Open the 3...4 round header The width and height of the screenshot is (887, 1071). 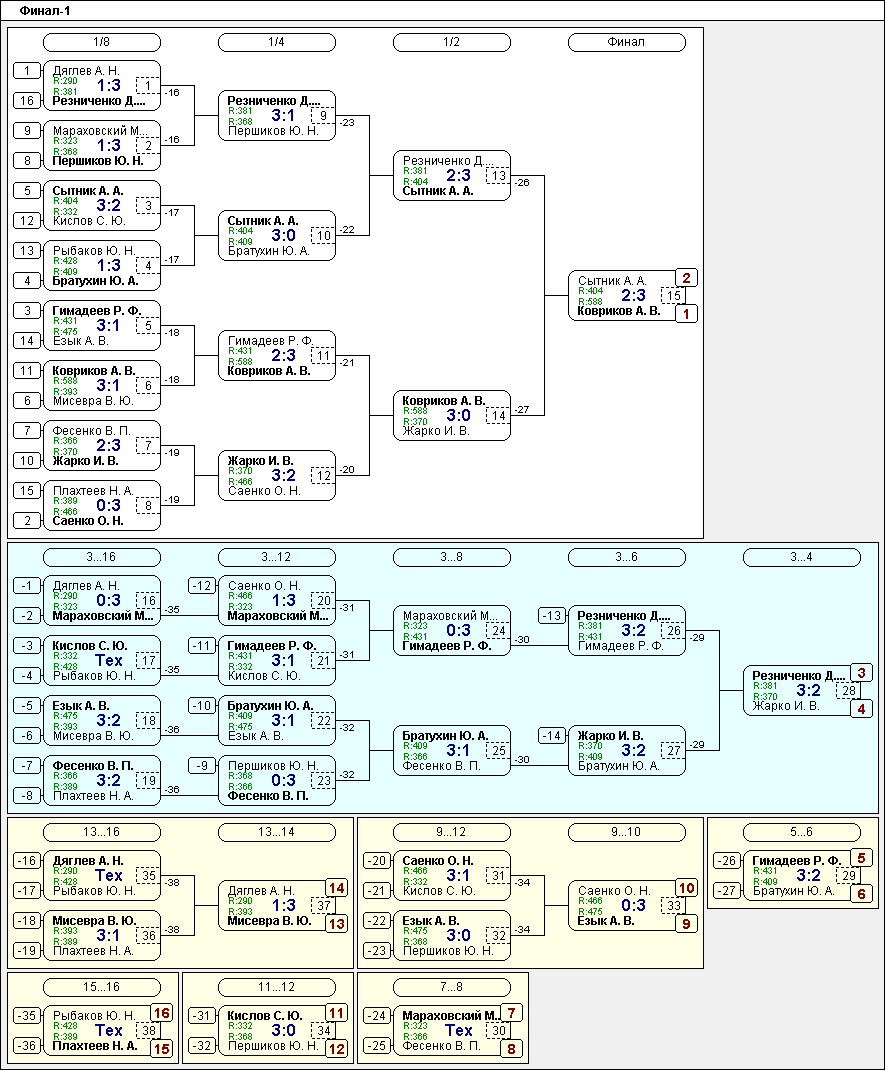click(x=801, y=557)
